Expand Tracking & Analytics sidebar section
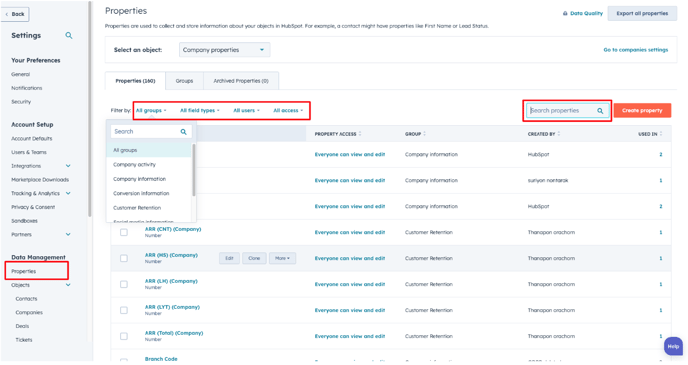688x365 pixels. [x=68, y=193]
